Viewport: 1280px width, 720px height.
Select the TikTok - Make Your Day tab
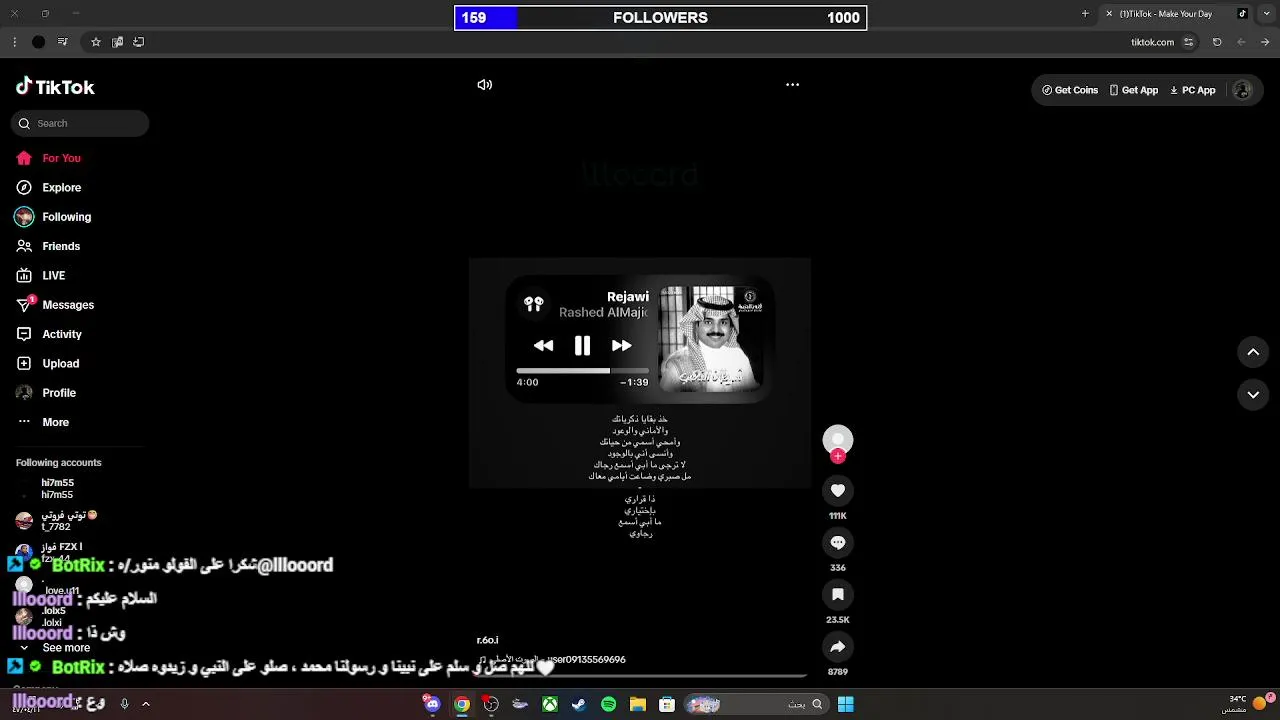[1176, 14]
